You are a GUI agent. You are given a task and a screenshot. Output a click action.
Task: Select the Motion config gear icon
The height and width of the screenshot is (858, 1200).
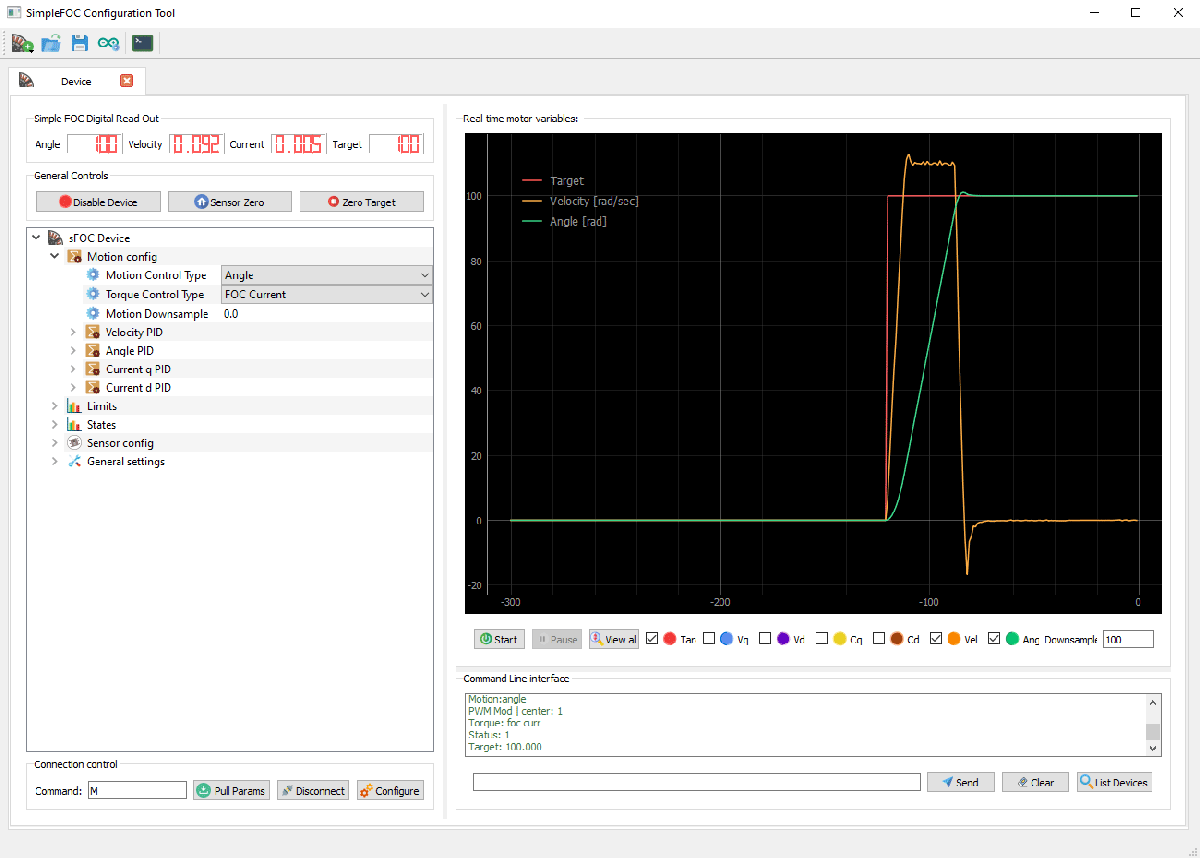(x=73, y=256)
